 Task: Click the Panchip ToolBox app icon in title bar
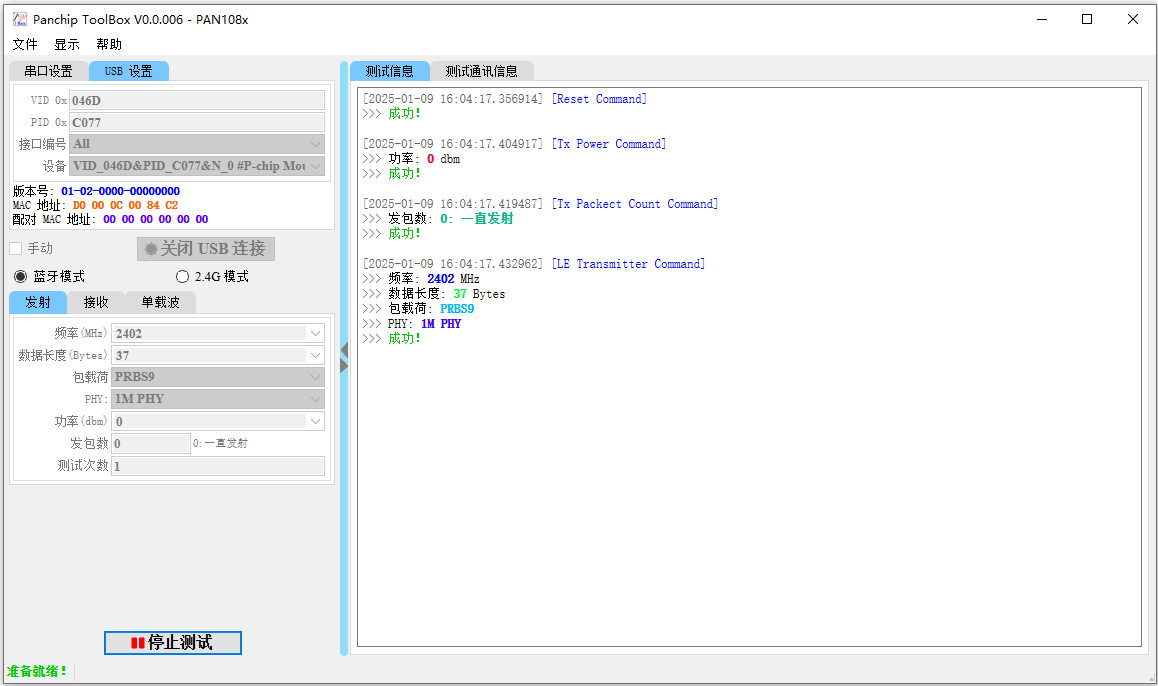(19, 19)
